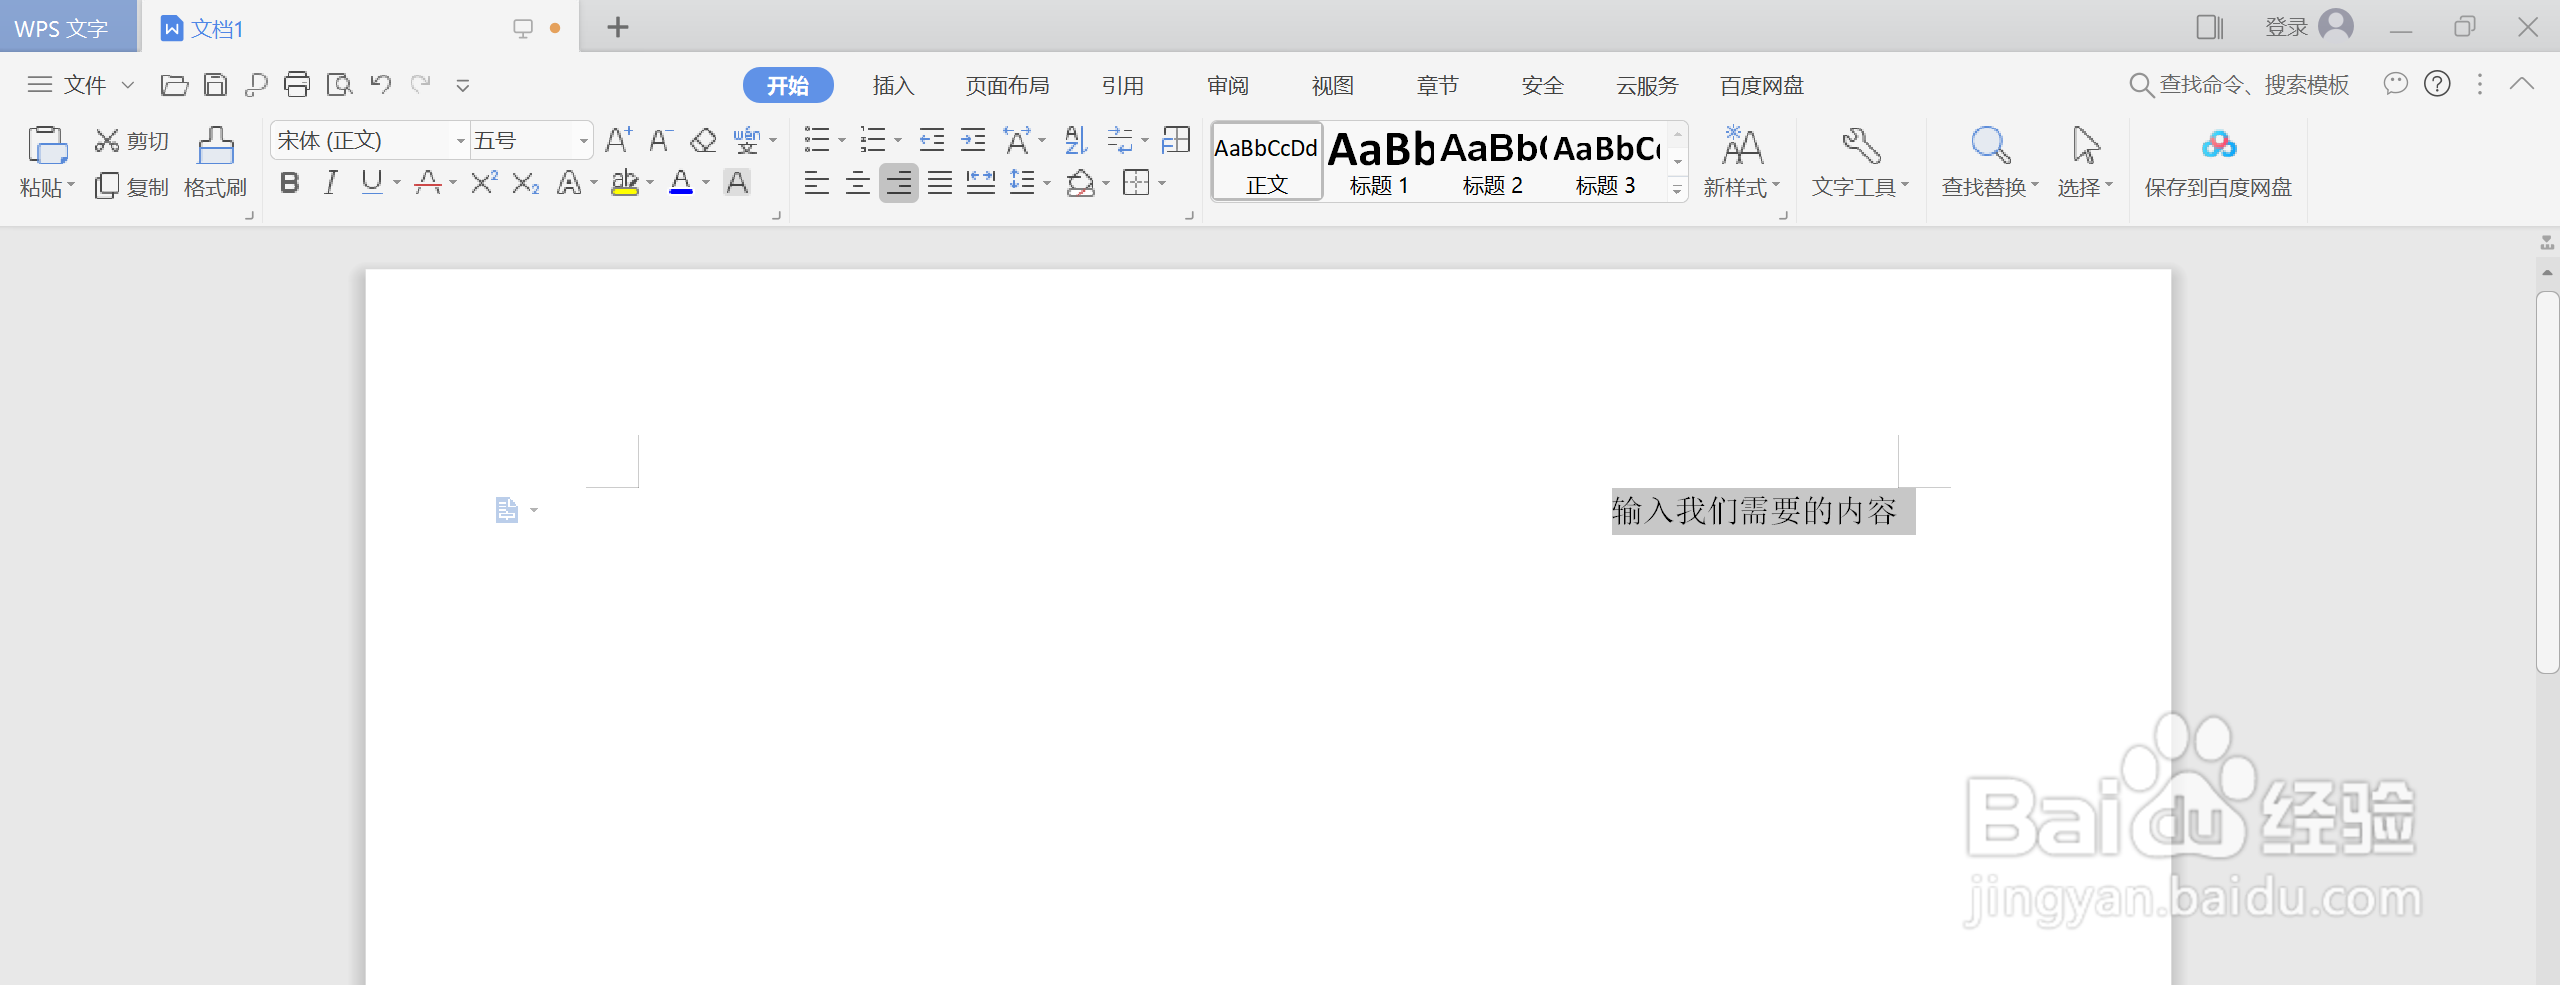This screenshot has width=2560, height=985.
Task: Open the 视图 (View) tab
Action: 1333,85
